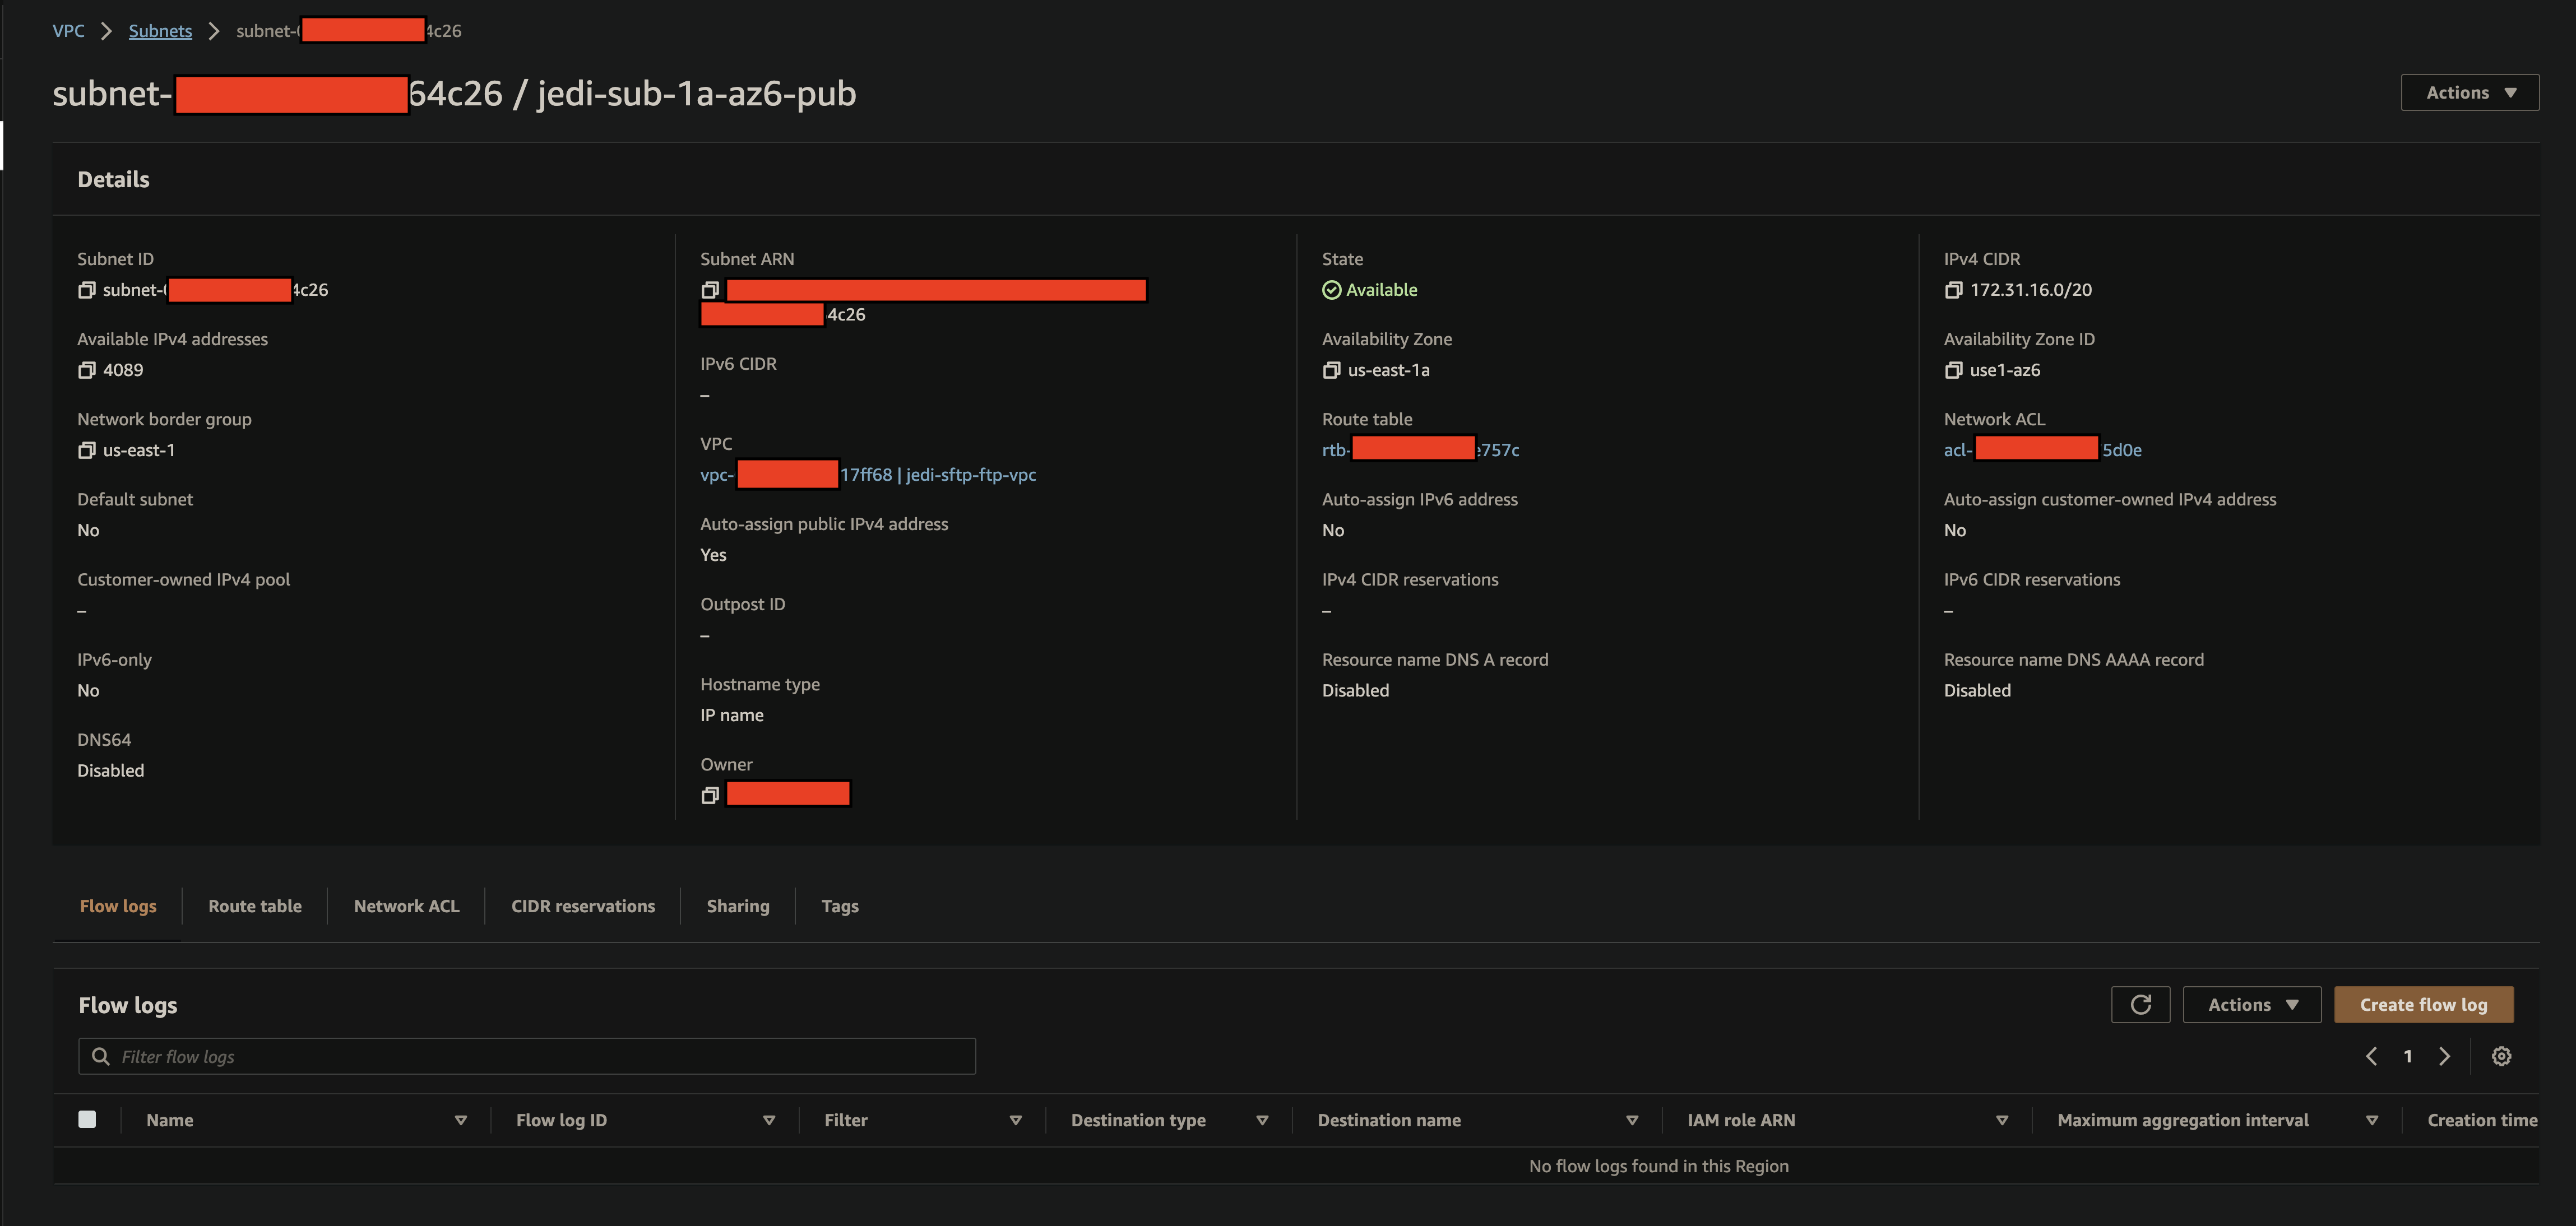This screenshot has height=1226, width=2576.
Task: Sort by Flow log ID column
Action: point(769,1120)
